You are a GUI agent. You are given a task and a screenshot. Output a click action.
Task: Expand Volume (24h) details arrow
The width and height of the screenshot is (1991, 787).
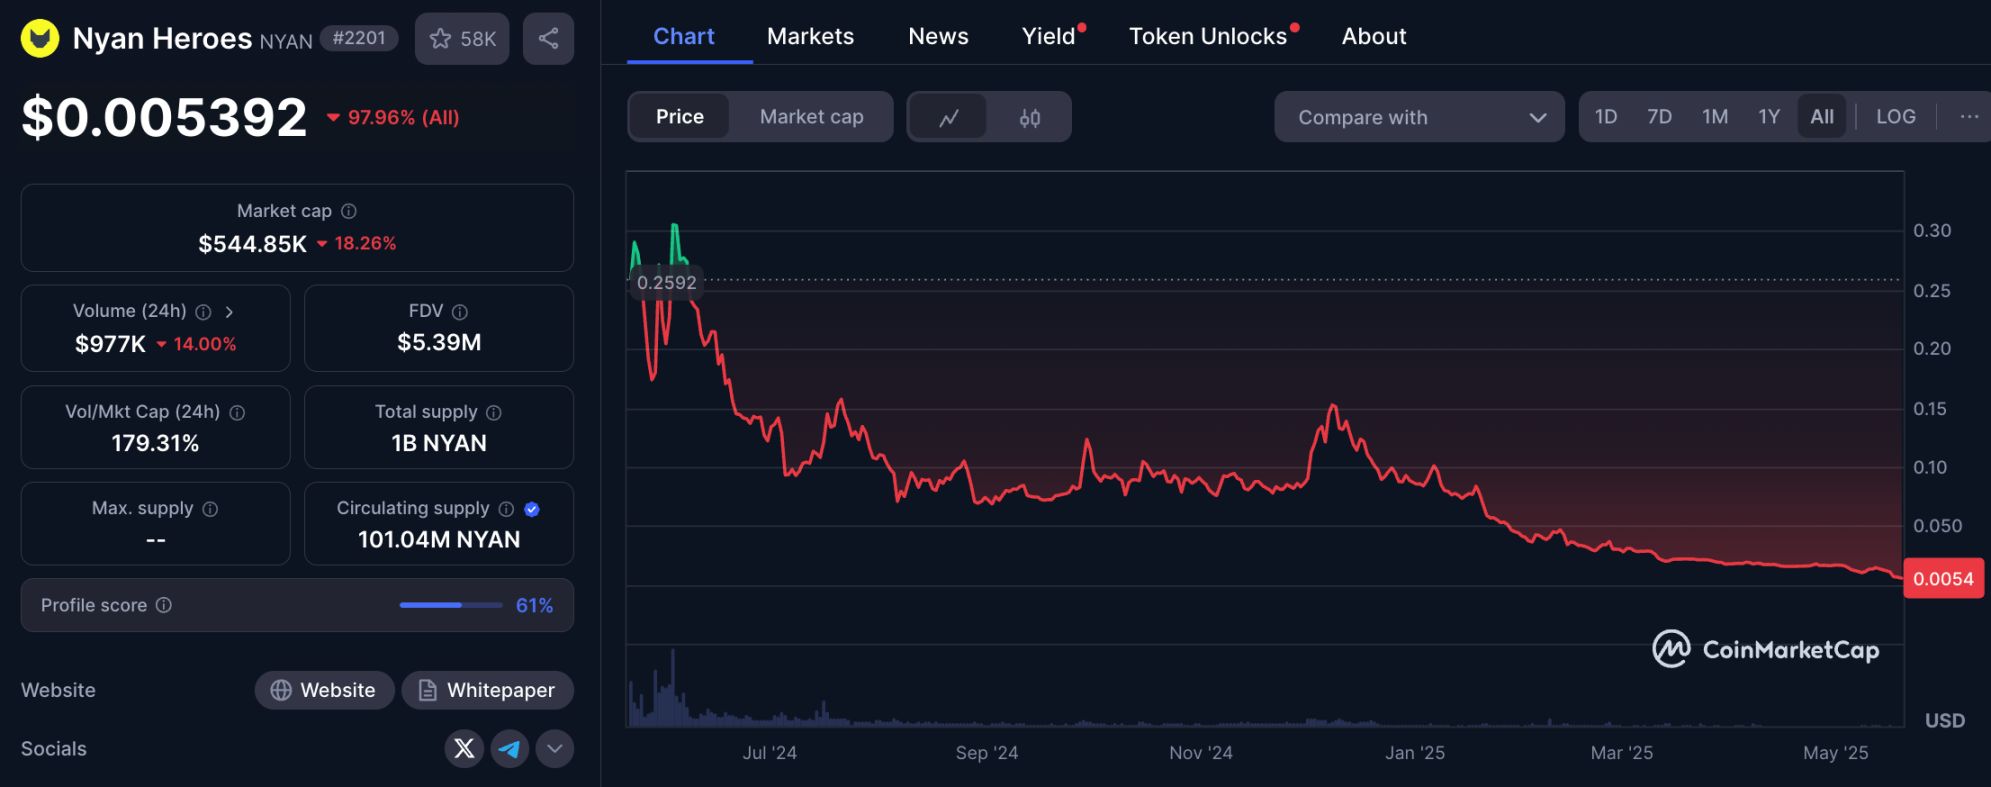[229, 312]
